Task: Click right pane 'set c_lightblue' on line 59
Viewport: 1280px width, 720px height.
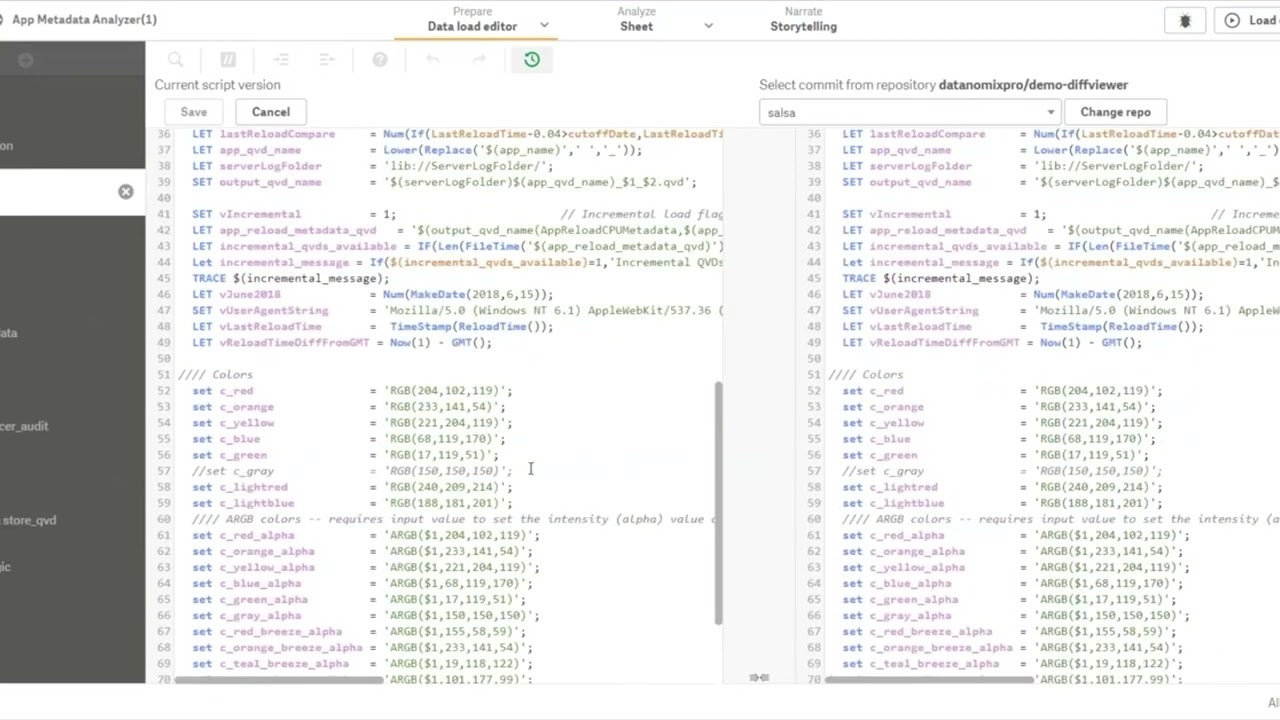Action: [x=893, y=503]
